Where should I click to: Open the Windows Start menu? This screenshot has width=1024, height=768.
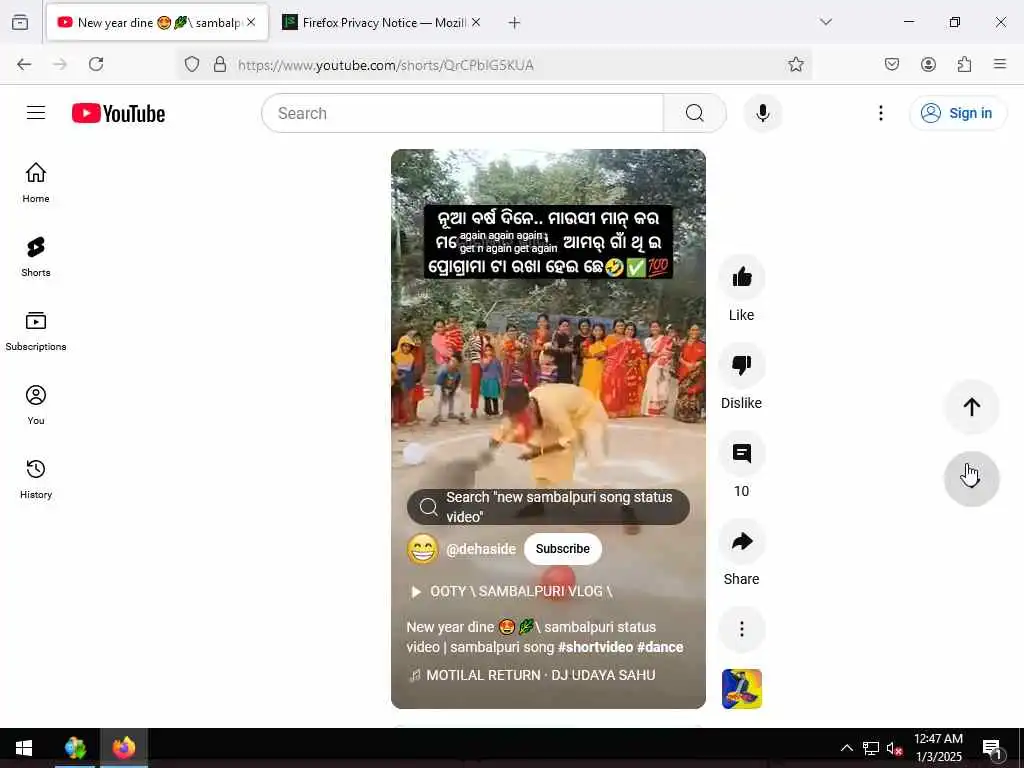pyautogui.click(x=24, y=748)
